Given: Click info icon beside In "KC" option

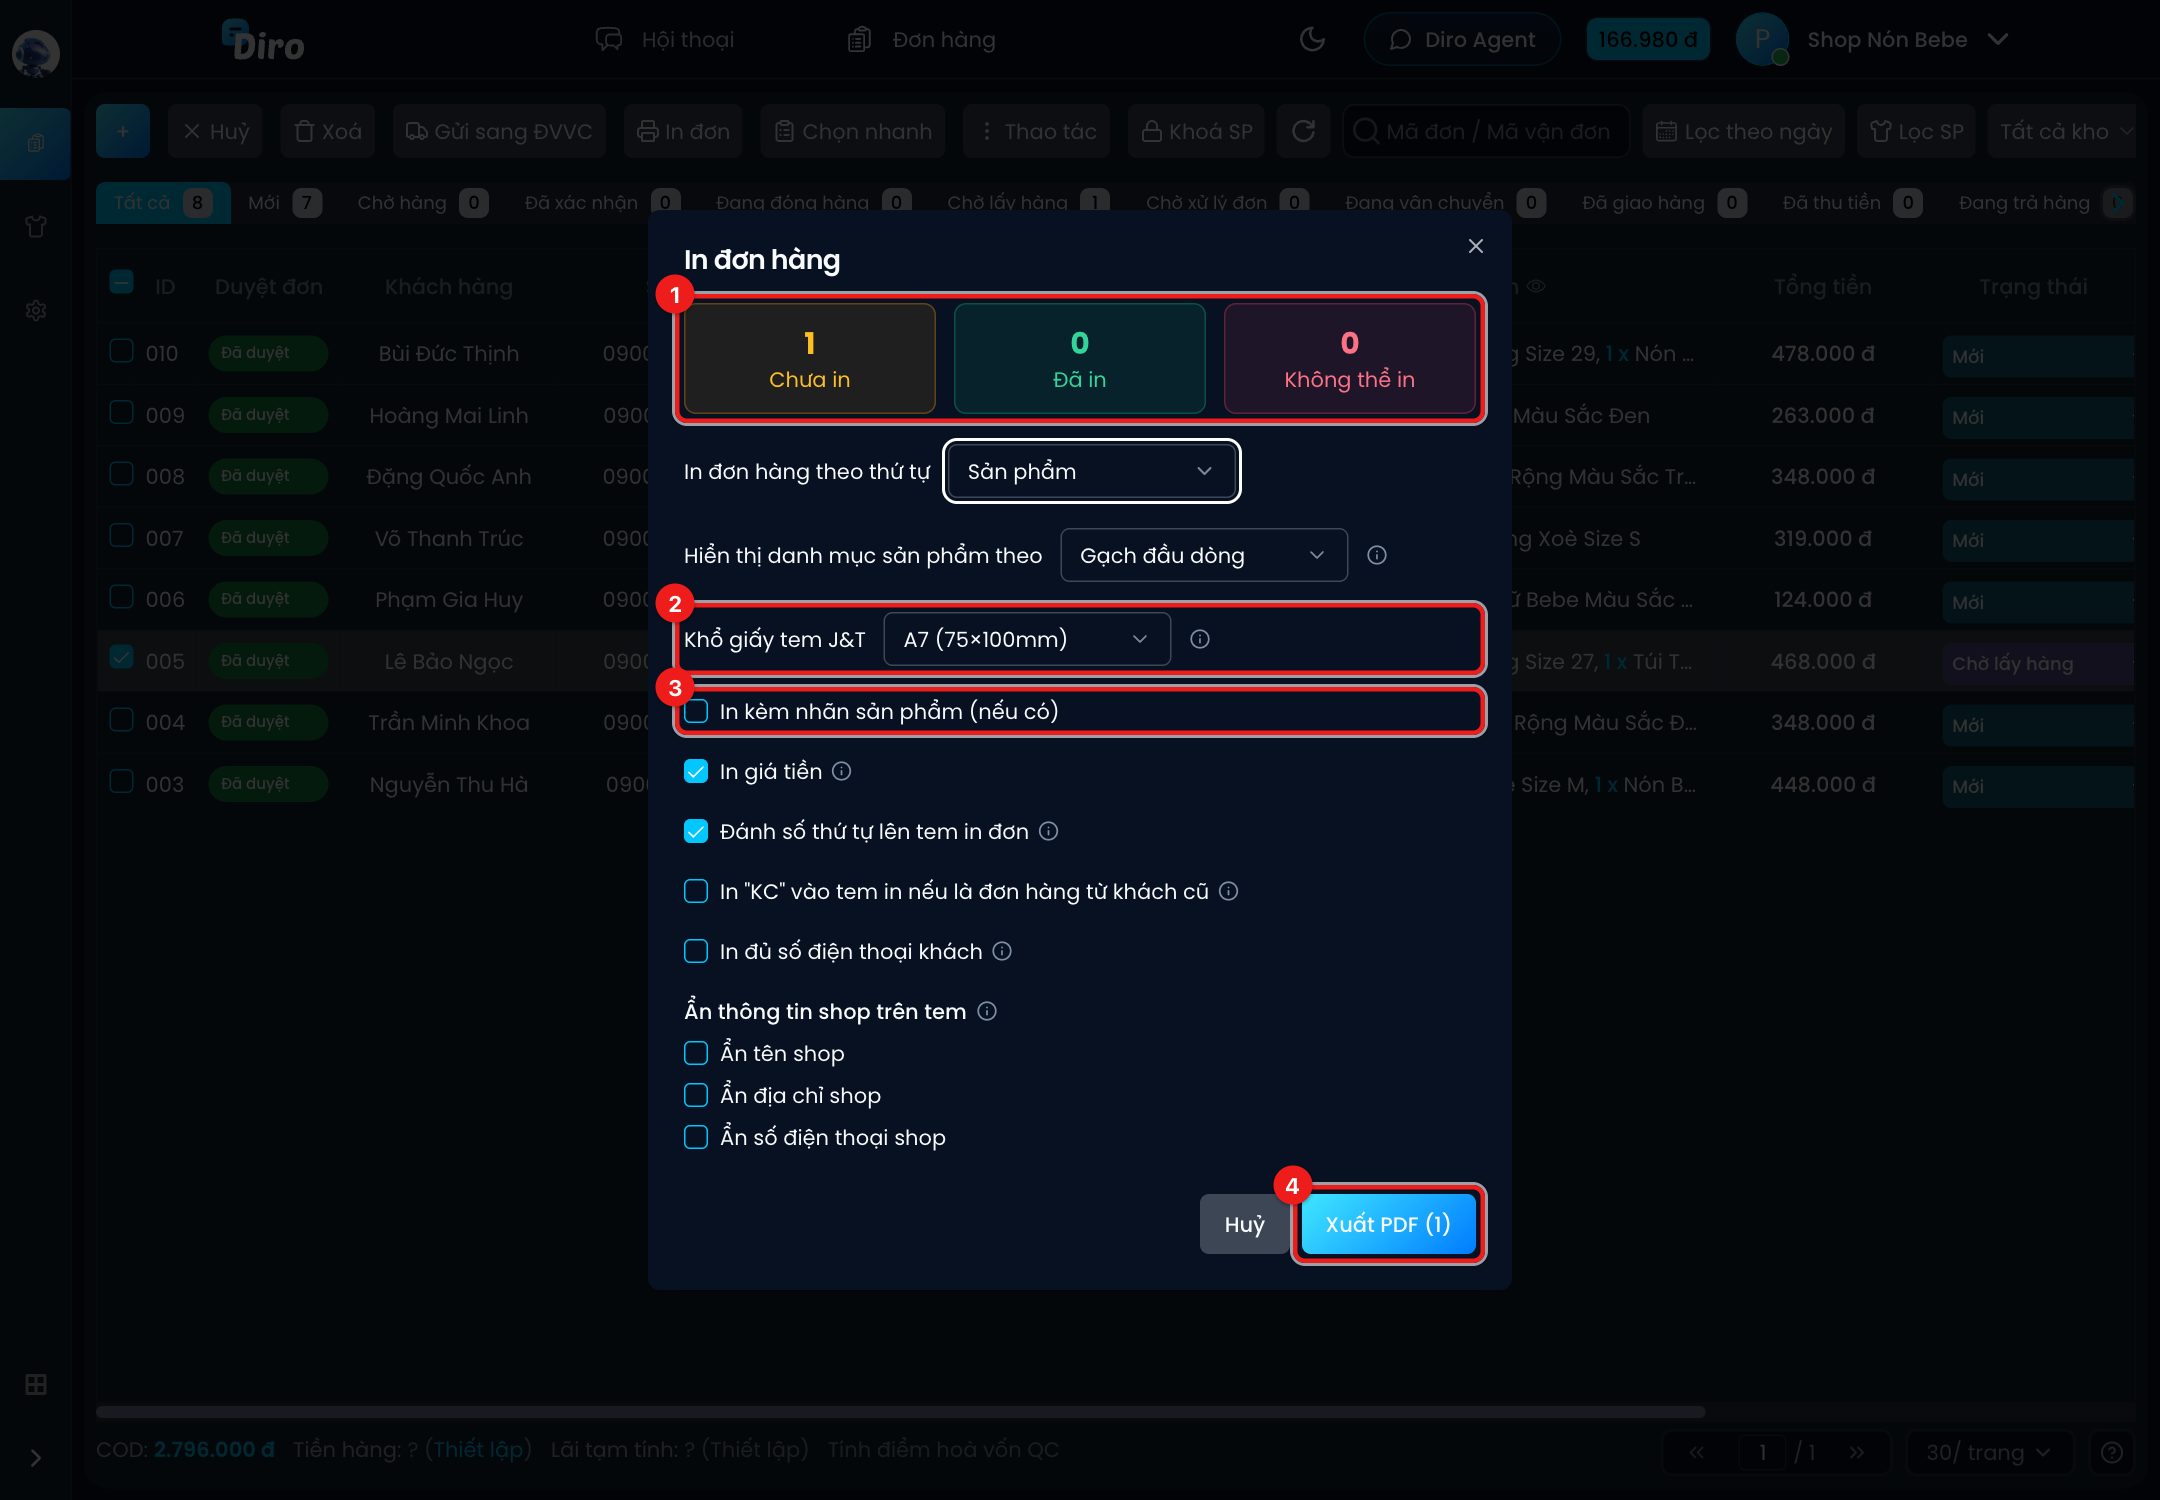Looking at the screenshot, I should (1229, 891).
